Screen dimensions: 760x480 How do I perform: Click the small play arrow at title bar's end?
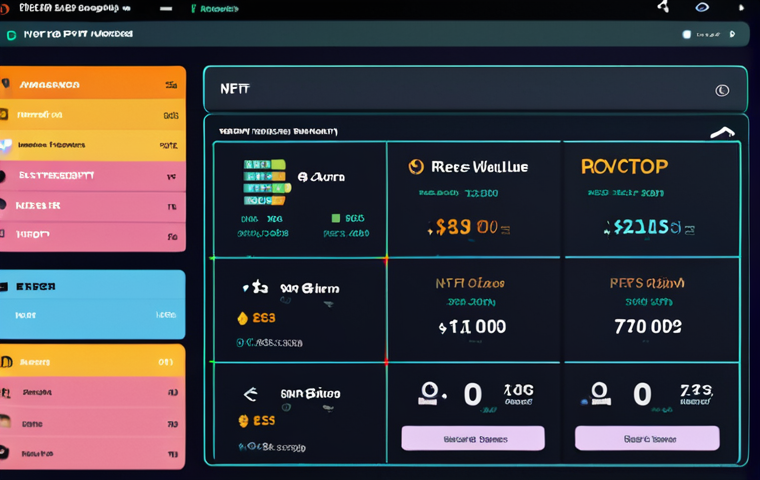tap(741, 8)
